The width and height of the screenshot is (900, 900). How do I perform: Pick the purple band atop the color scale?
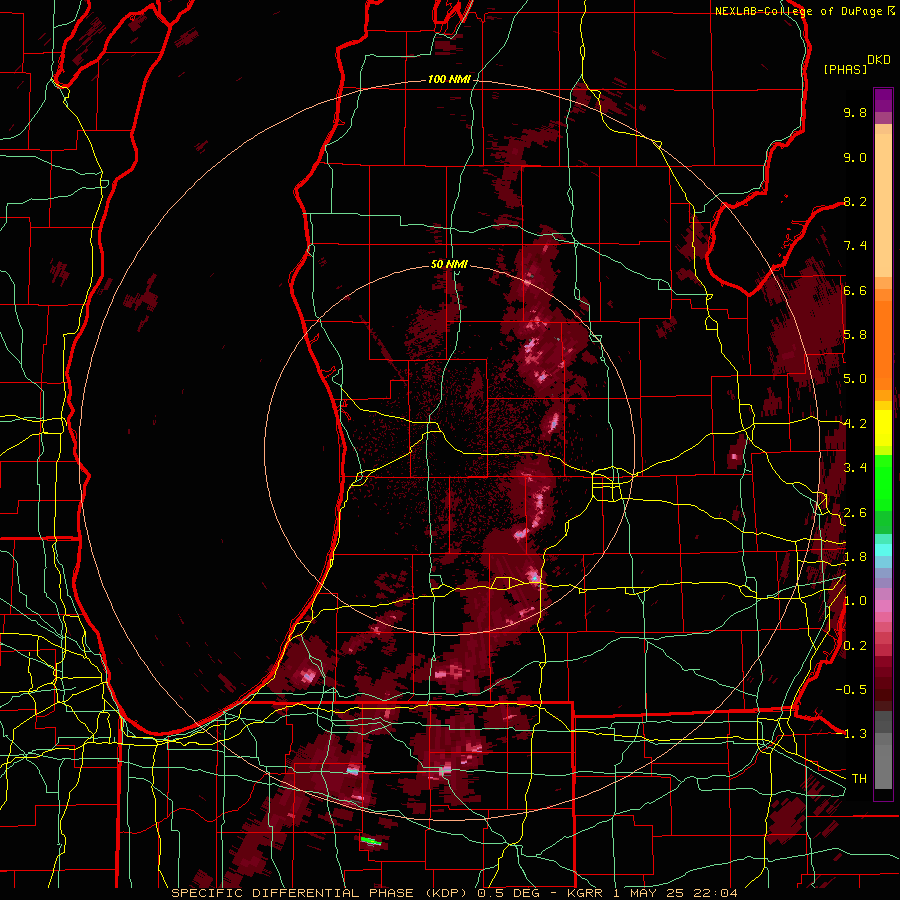click(x=883, y=100)
